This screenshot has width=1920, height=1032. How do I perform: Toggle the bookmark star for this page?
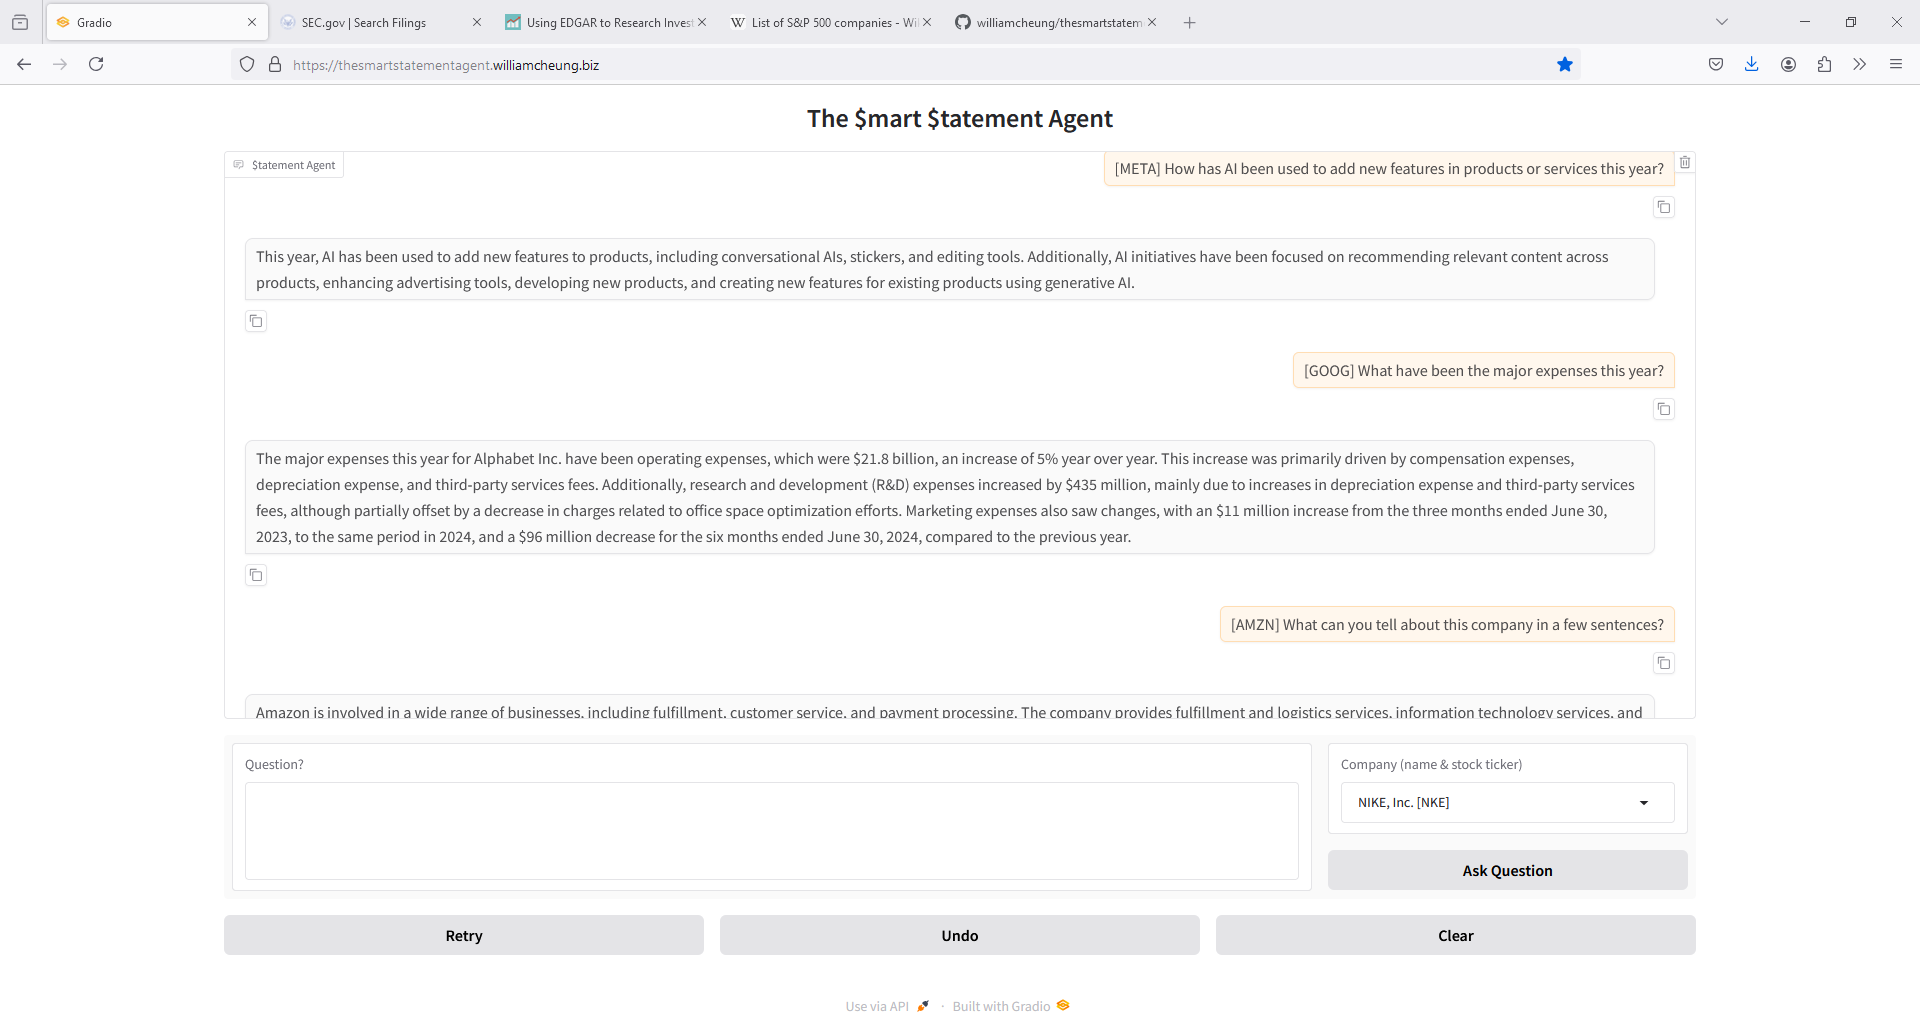coord(1565,64)
